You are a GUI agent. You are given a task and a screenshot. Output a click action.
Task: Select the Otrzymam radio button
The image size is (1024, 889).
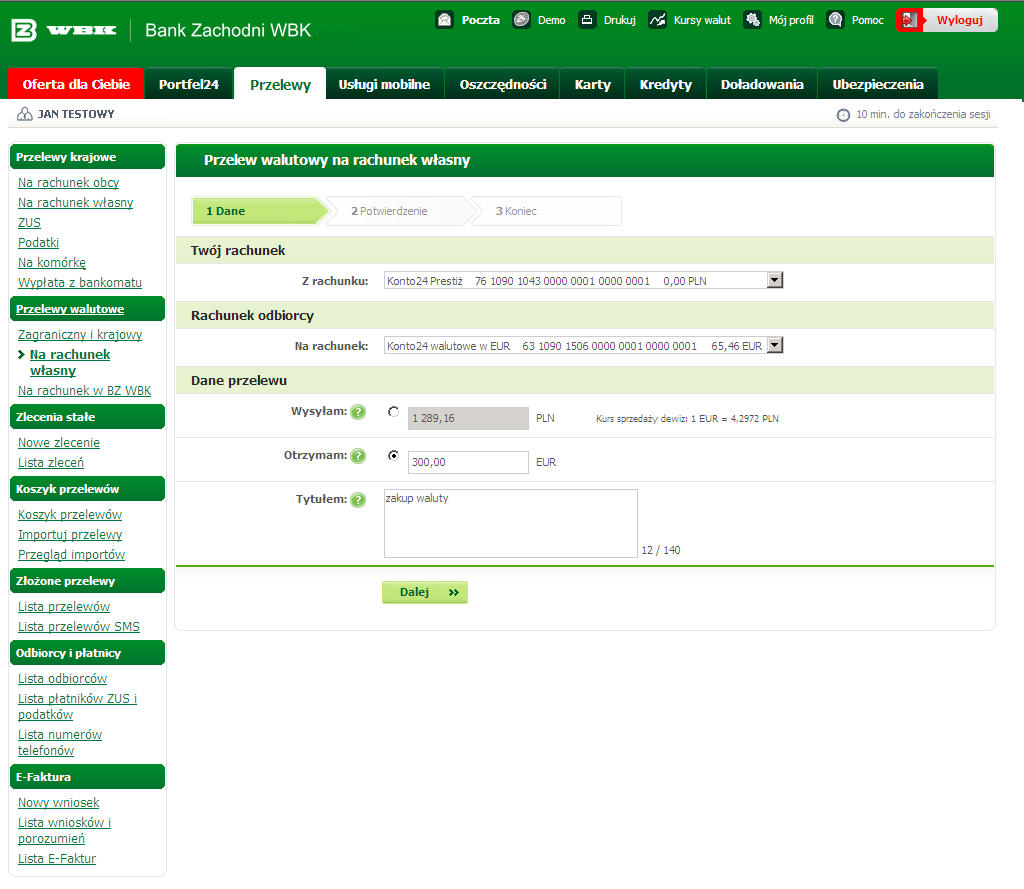[x=393, y=455]
